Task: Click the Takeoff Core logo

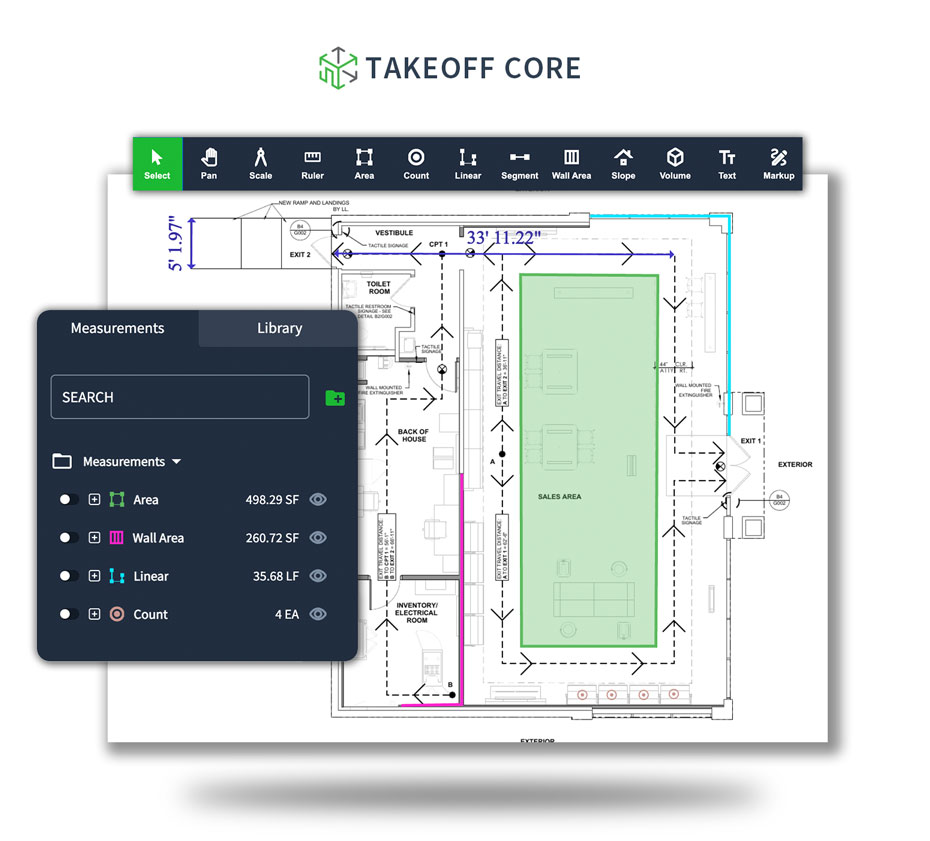Action: pyautogui.click(x=450, y=68)
